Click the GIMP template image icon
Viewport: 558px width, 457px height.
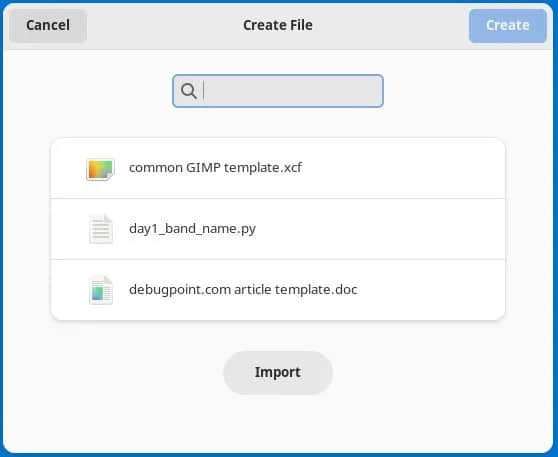pyautogui.click(x=100, y=169)
